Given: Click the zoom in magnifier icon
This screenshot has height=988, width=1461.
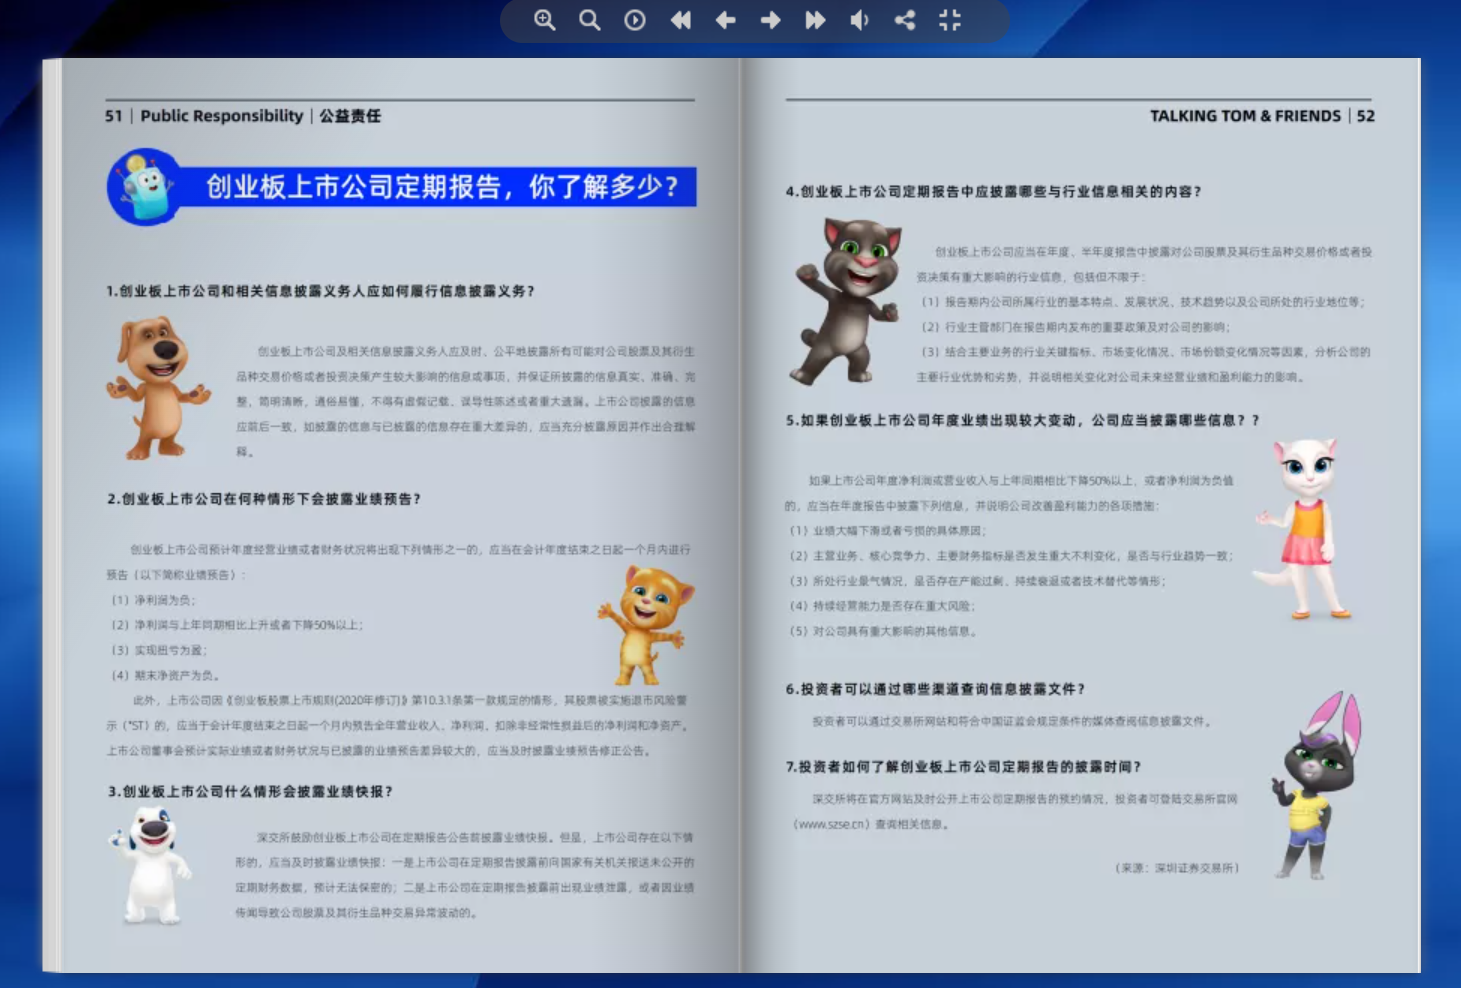Looking at the screenshot, I should (544, 20).
